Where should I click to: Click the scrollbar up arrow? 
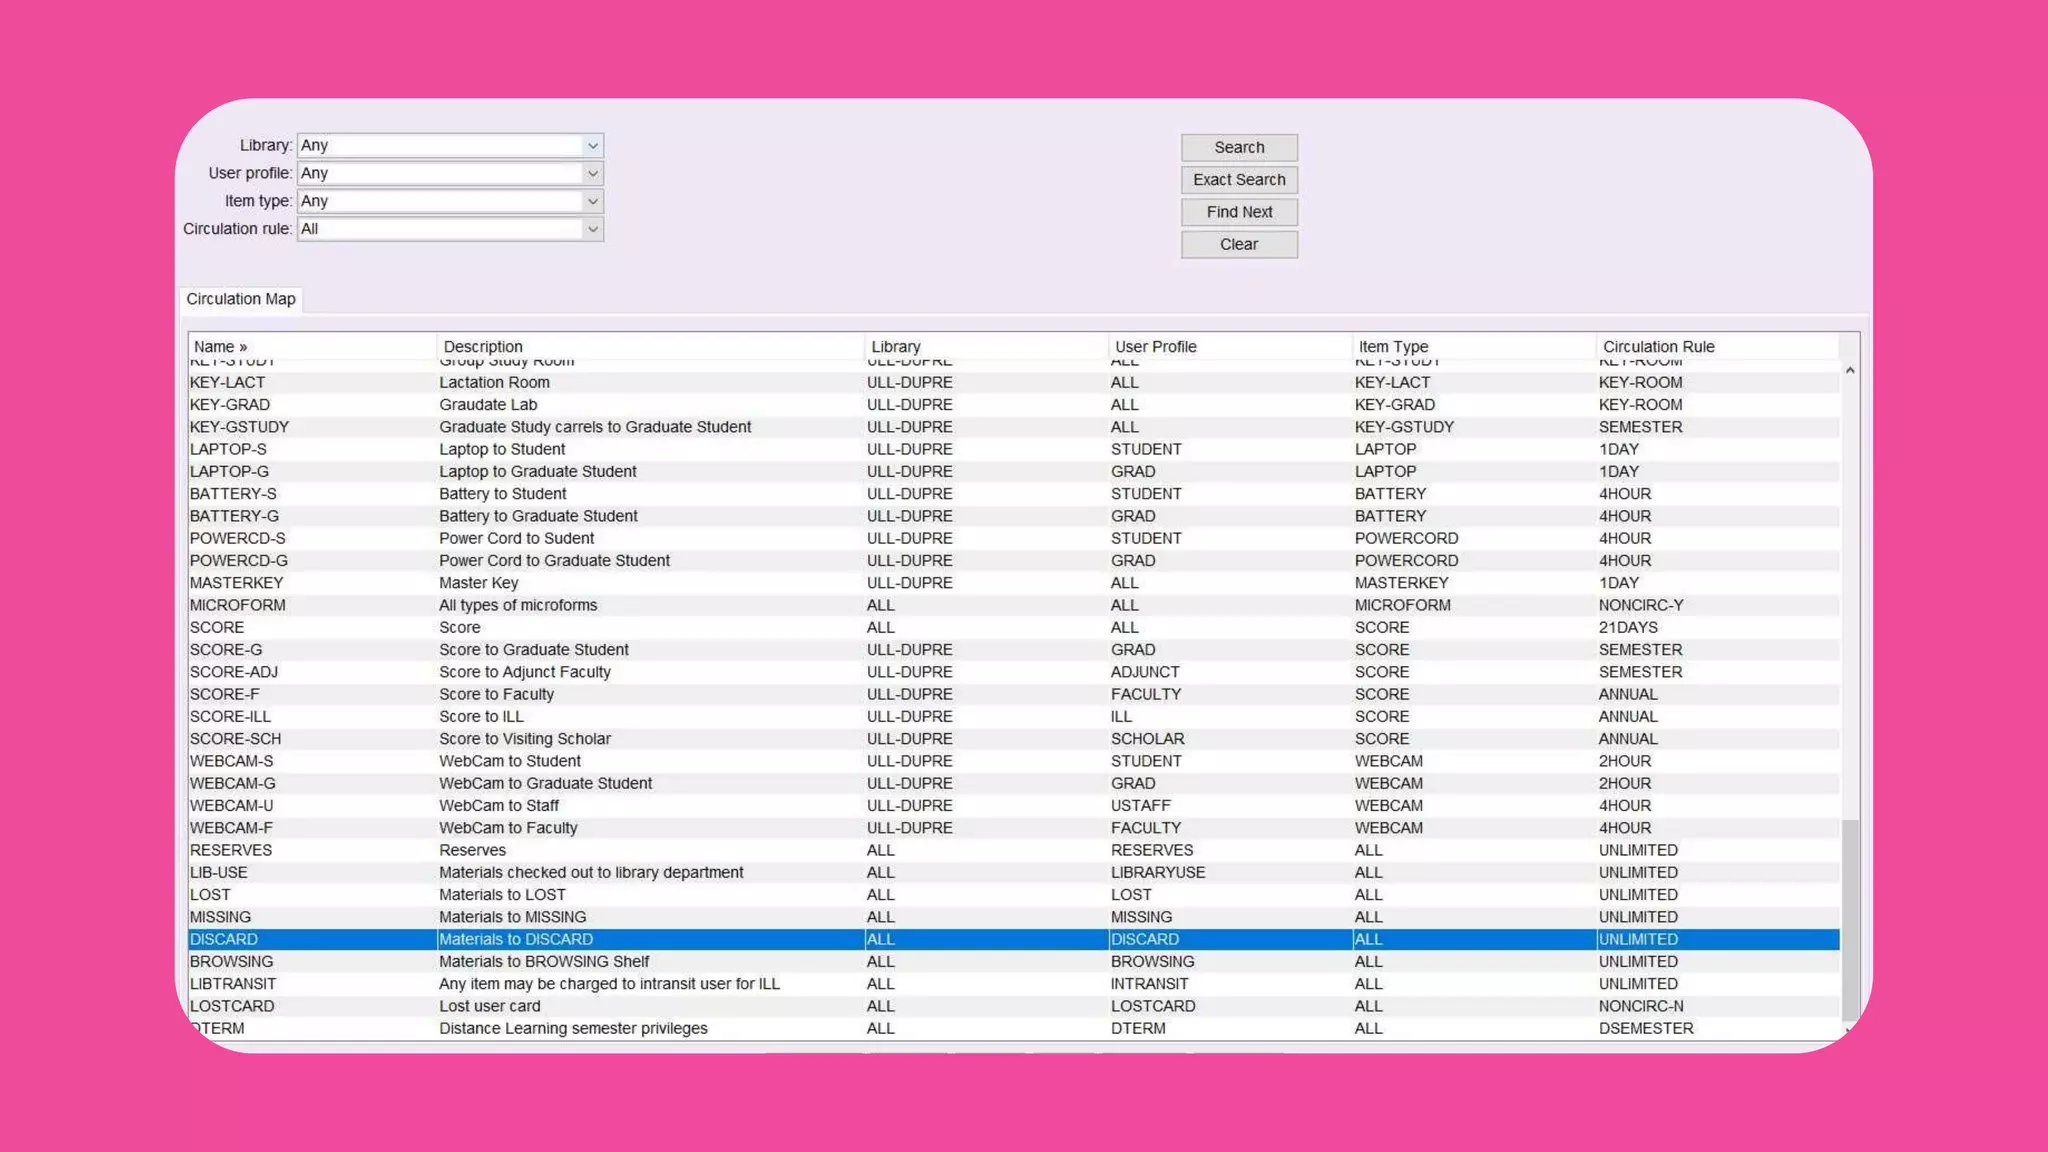coord(1850,371)
